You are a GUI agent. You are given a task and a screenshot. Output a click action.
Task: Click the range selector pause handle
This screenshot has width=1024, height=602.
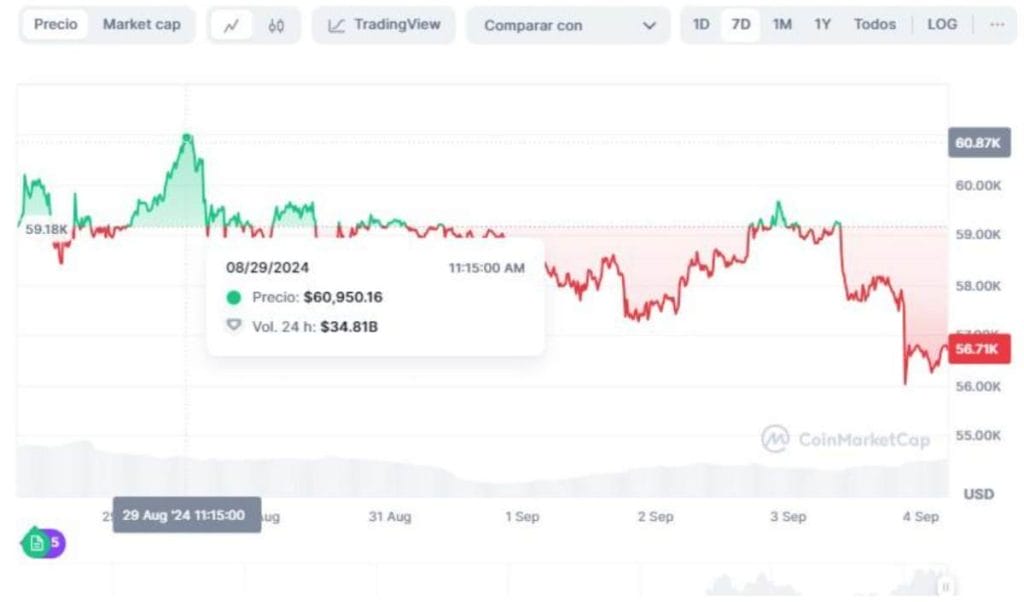click(945, 586)
